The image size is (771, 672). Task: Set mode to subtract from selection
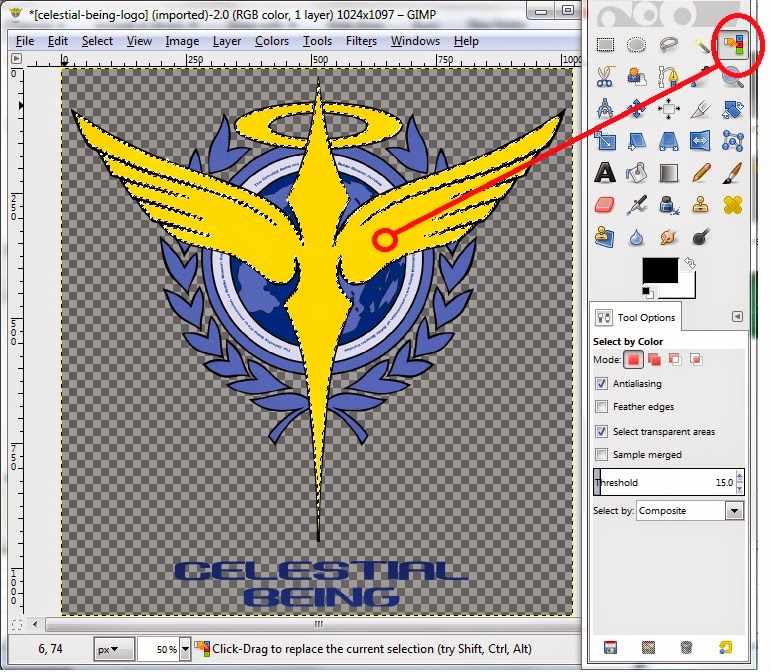(675, 360)
